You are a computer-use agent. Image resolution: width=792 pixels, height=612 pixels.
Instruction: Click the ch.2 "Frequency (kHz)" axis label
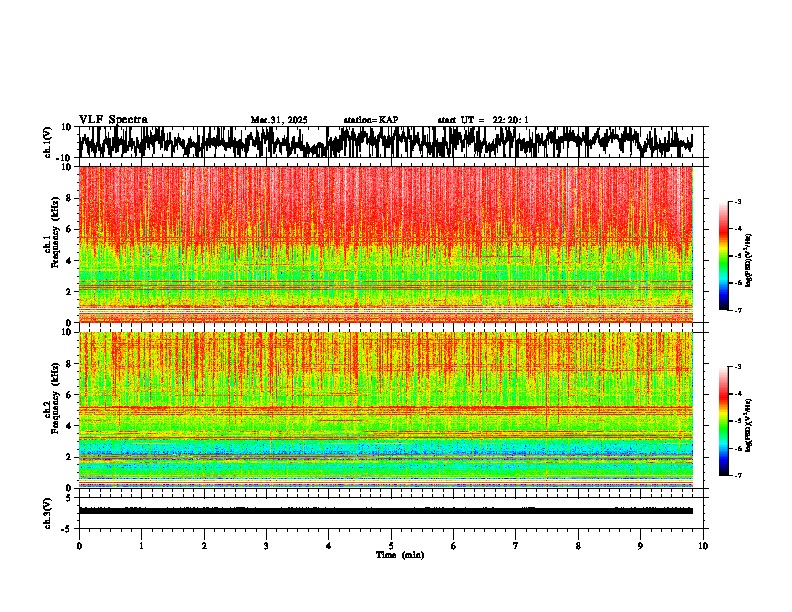pyautogui.click(x=55, y=398)
